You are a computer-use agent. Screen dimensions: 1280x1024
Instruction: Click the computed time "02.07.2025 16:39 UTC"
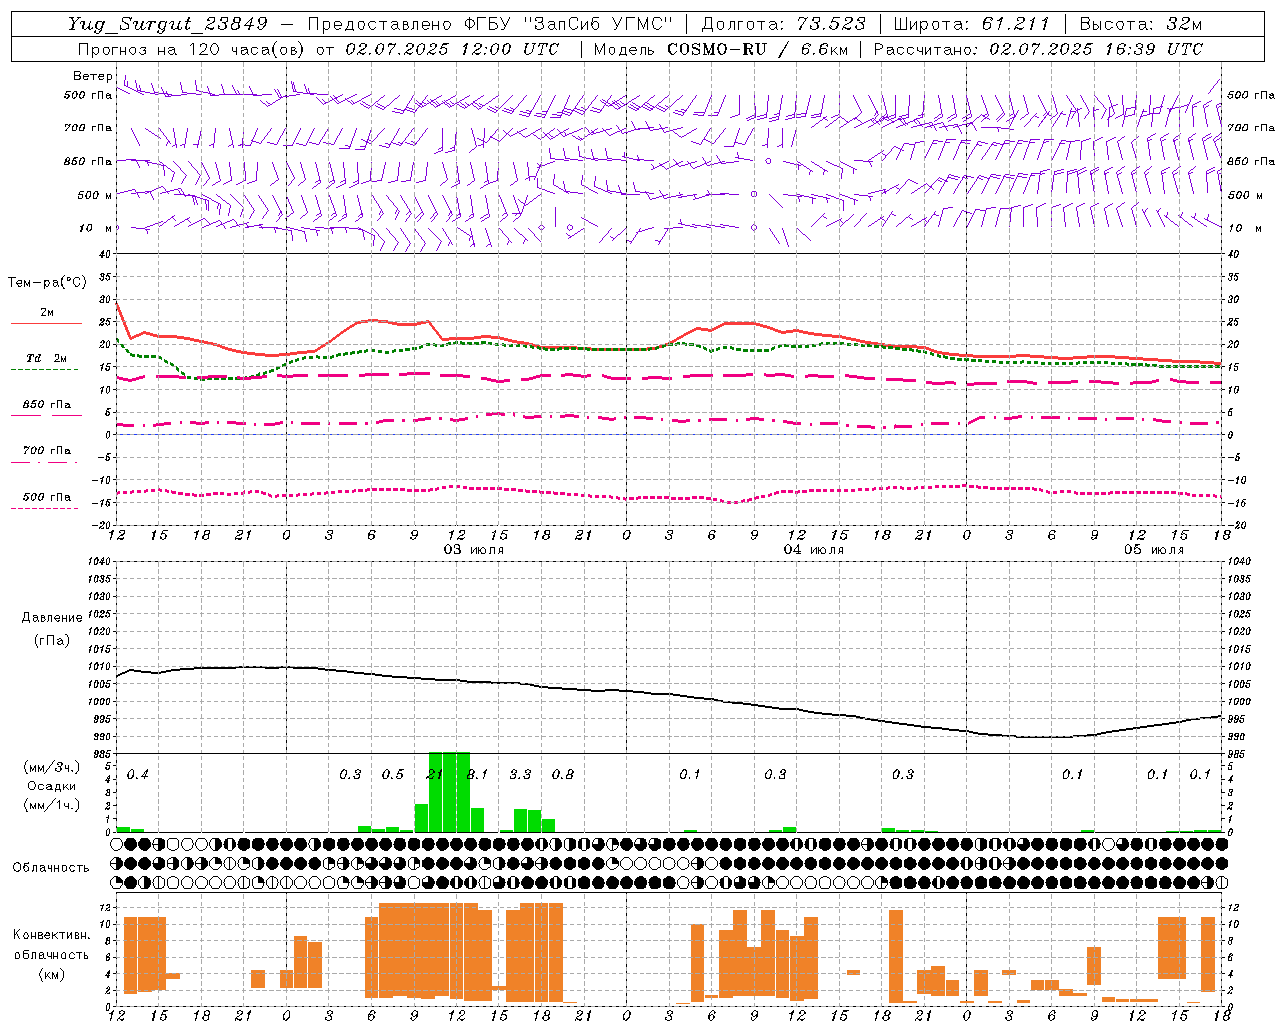click(x=1096, y=49)
